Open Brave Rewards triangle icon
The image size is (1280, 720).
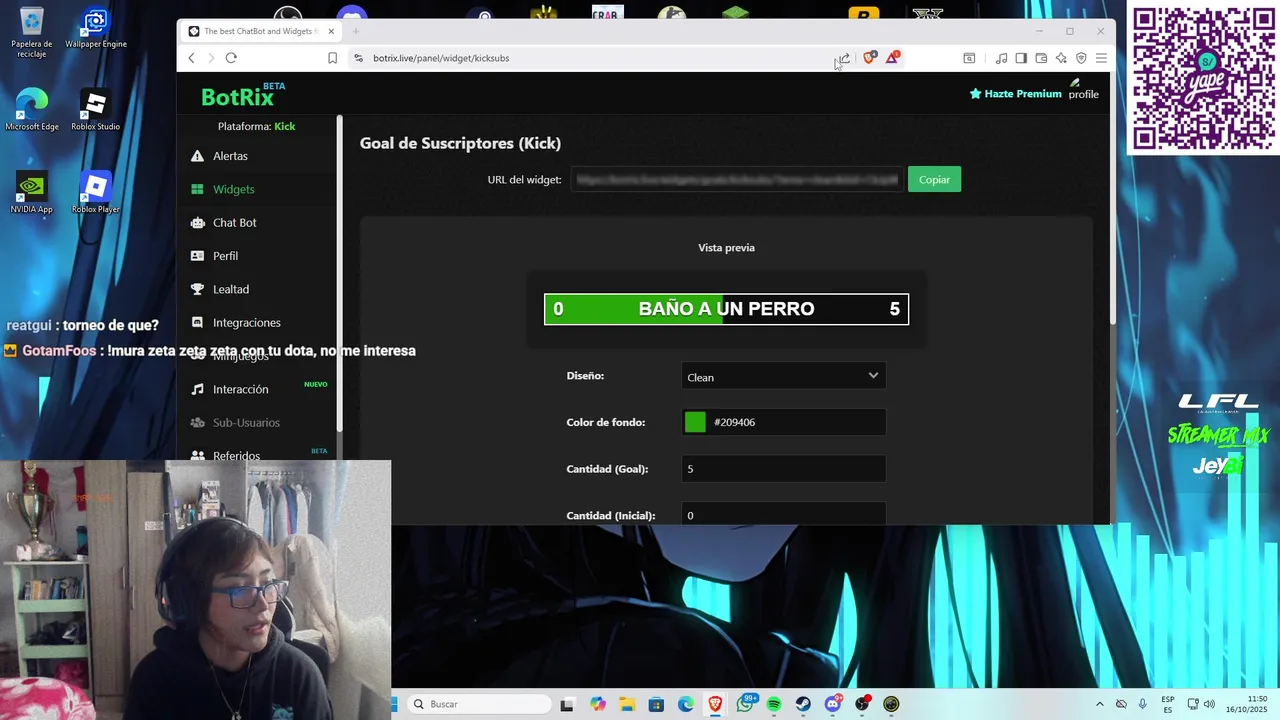click(x=892, y=58)
